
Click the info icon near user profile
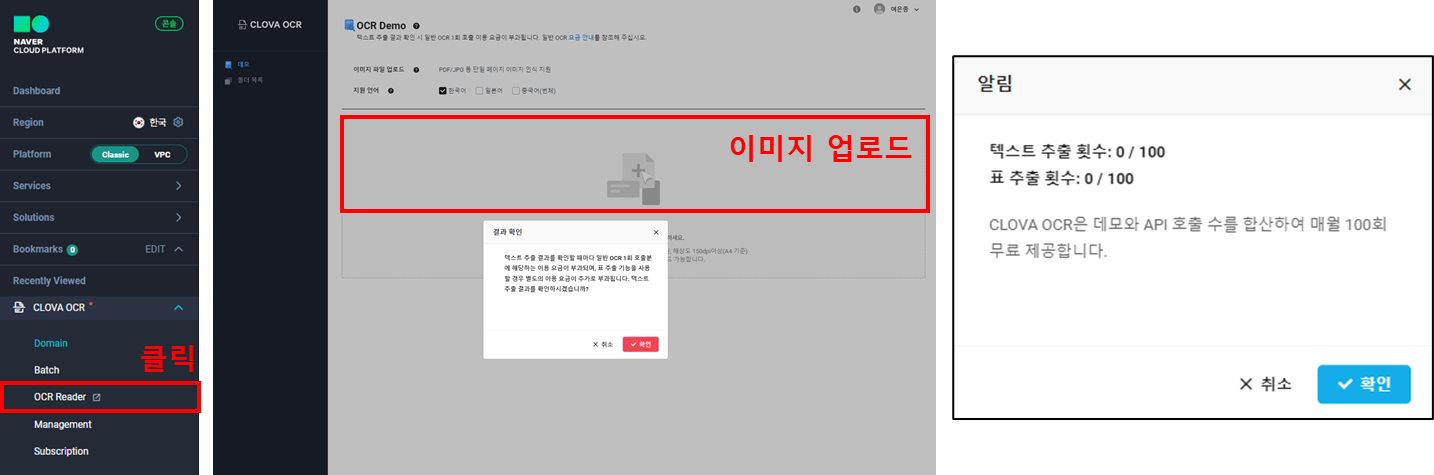857,9
